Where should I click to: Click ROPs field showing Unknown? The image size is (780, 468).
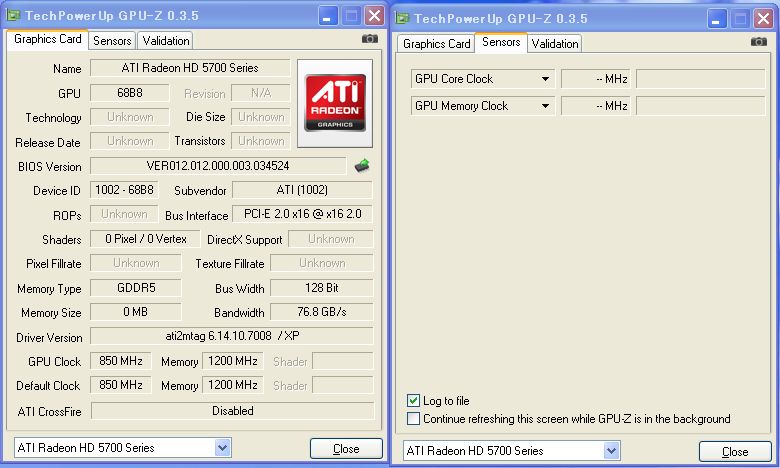point(124,214)
